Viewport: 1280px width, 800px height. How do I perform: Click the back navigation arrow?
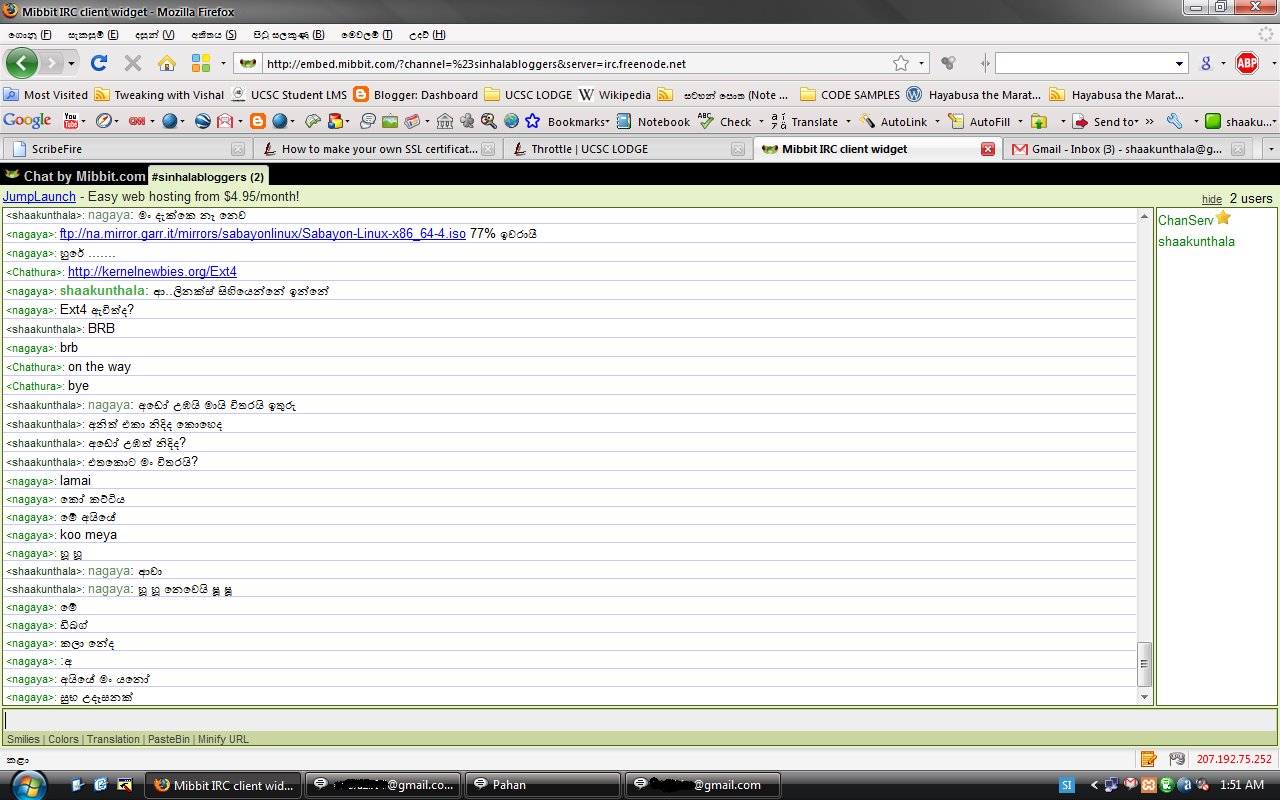tap(22, 63)
